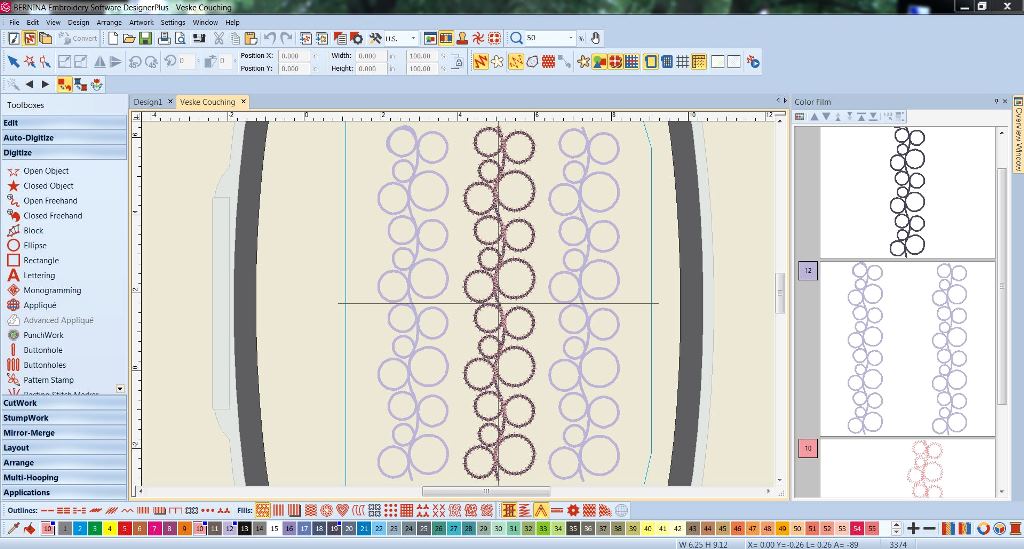Toggle Artistic View toolbar icon
The height and width of the screenshot is (549, 1024).
click(x=497, y=61)
